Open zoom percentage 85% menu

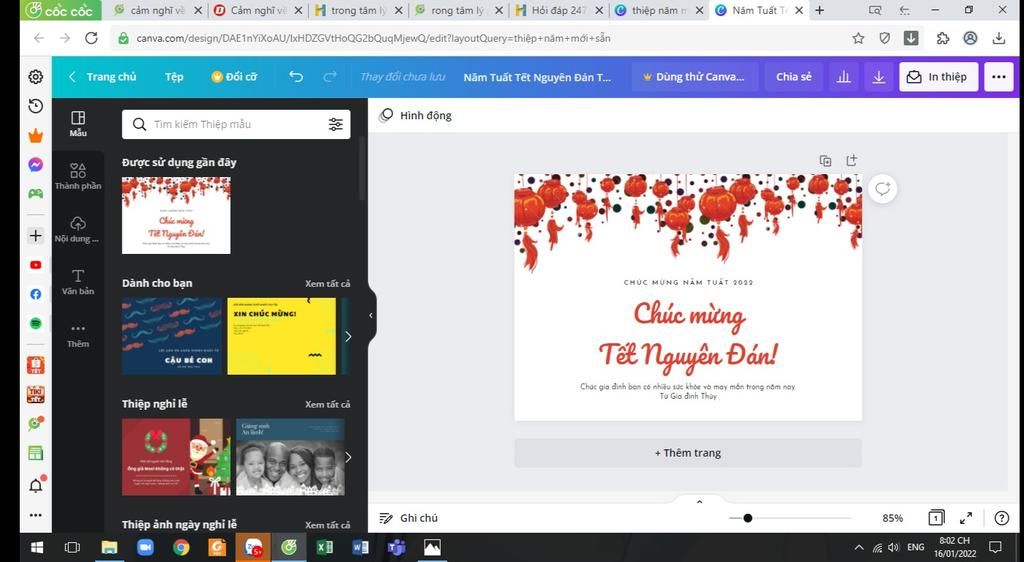click(x=893, y=518)
